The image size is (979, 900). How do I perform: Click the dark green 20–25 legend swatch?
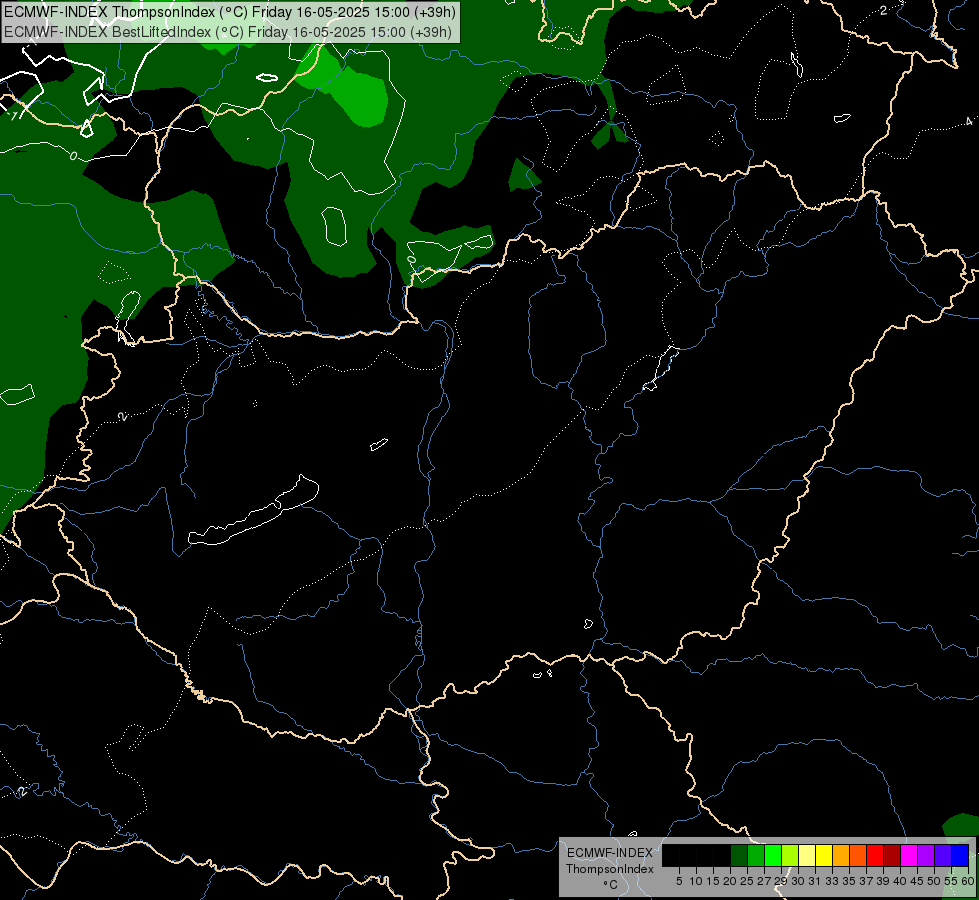(739, 855)
